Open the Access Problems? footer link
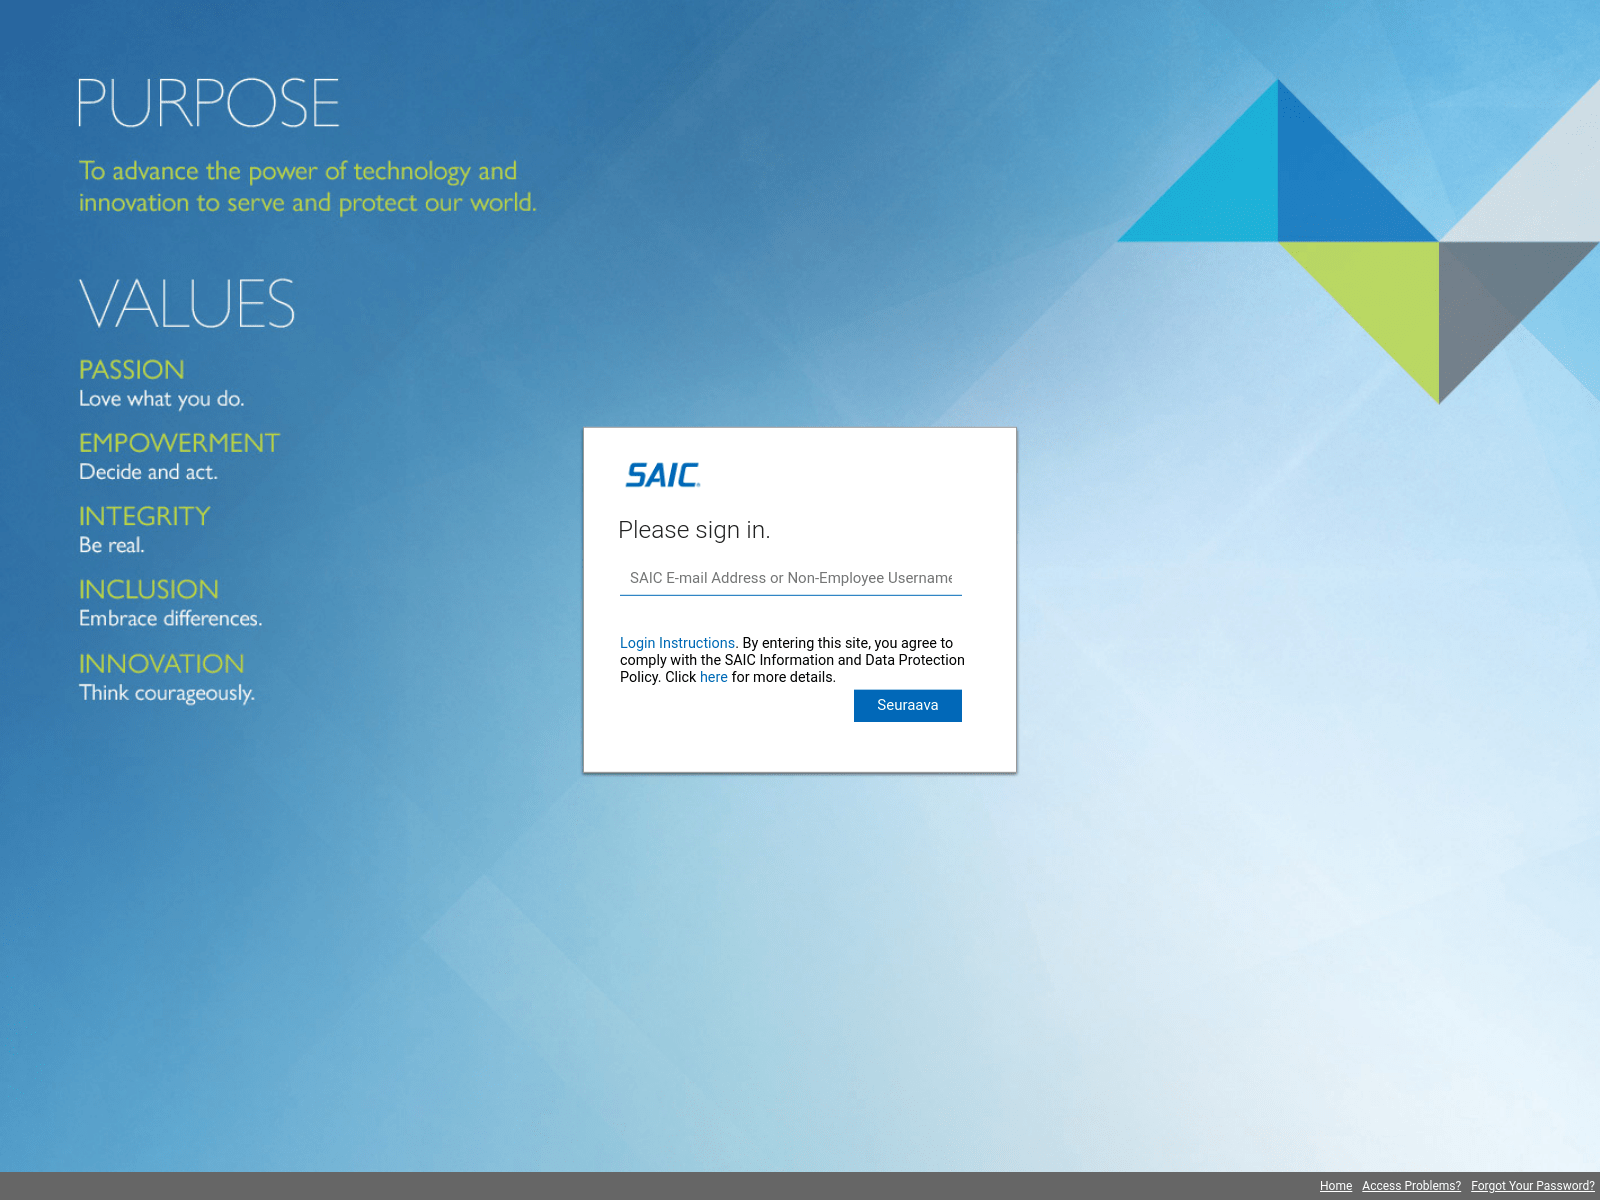The height and width of the screenshot is (1200, 1600). pyautogui.click(x=1411, y=1186)
